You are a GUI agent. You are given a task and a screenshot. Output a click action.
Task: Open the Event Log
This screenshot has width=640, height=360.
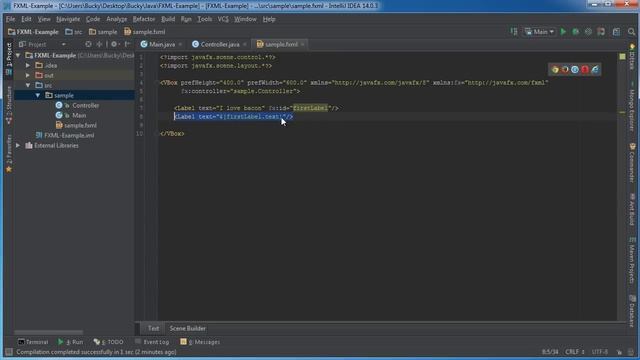pos(152,342)
